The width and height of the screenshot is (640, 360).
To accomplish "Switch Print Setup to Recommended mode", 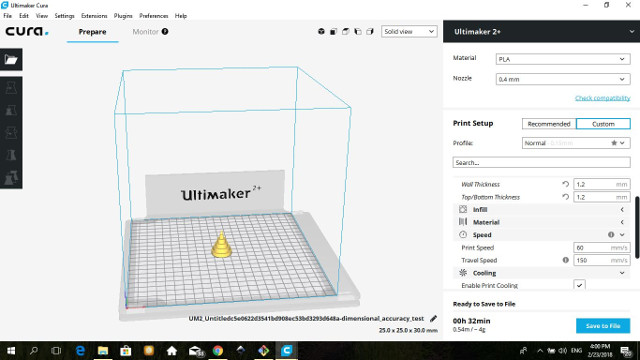I will (549, 124).
